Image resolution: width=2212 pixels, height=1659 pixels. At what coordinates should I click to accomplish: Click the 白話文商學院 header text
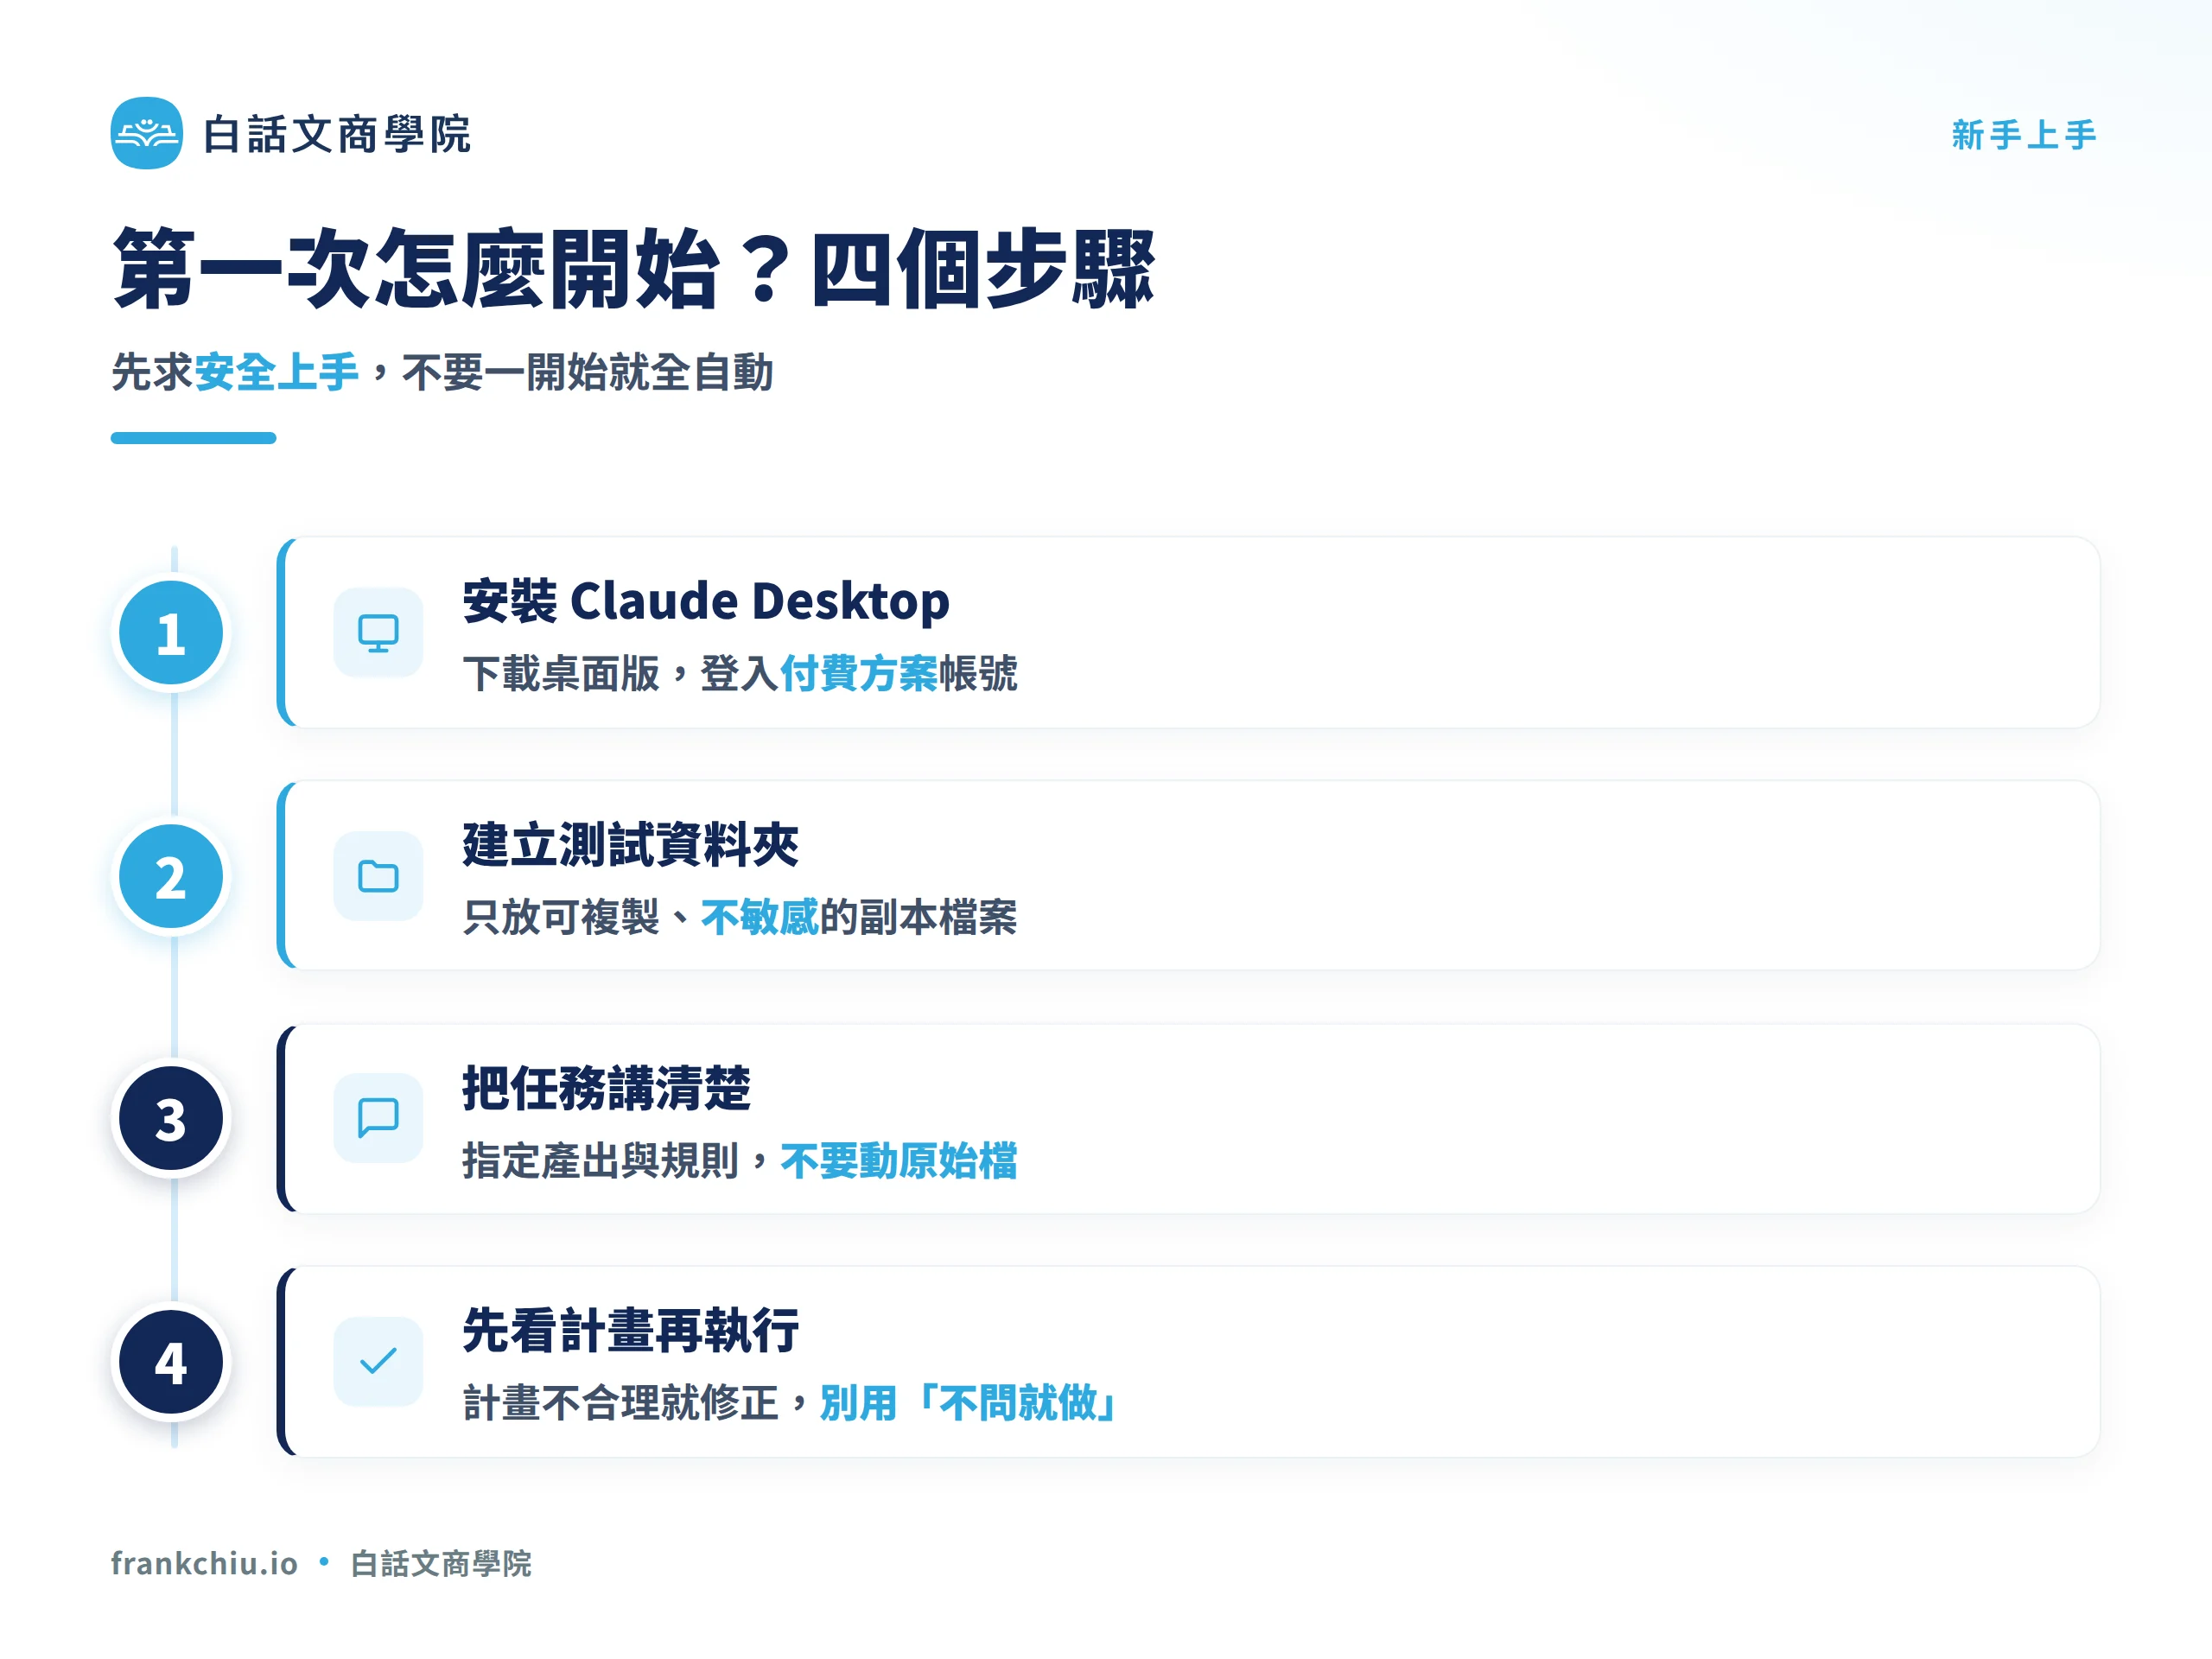pos(337,134)
